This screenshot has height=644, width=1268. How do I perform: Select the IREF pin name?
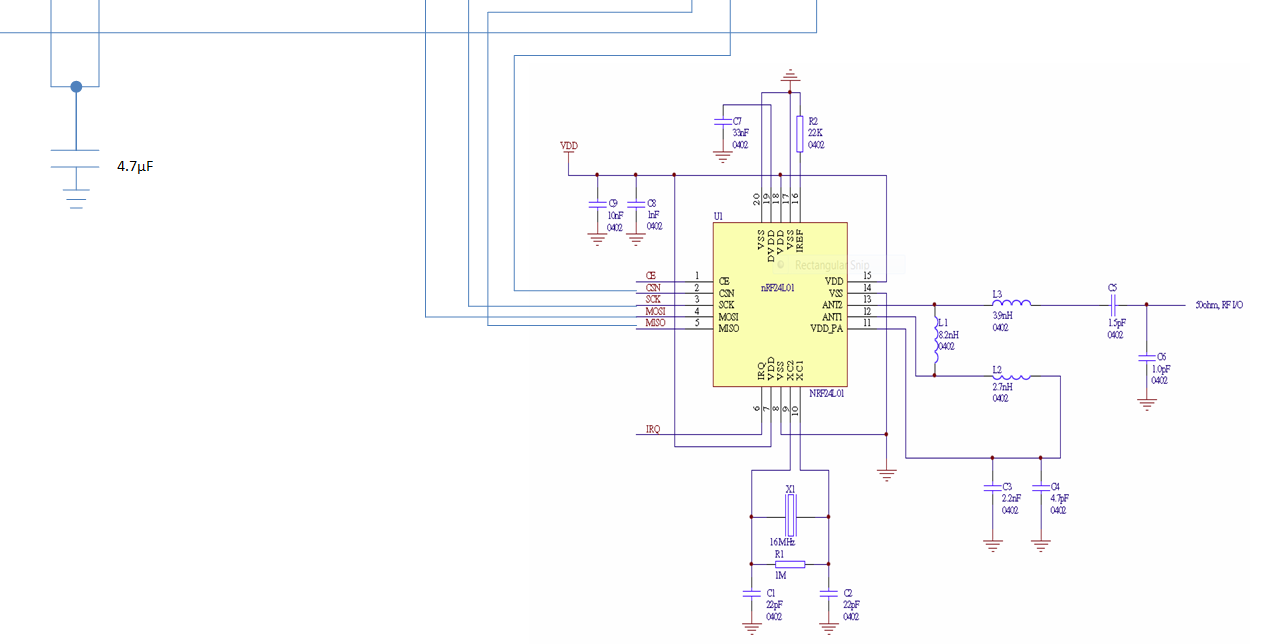(799, 241)
